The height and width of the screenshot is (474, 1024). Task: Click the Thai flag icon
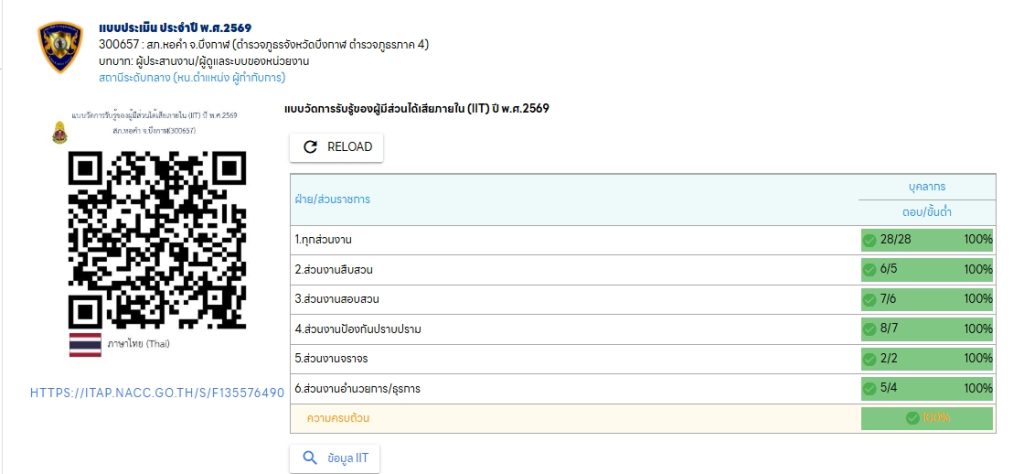pyautogui.click(x=85, y=345)
